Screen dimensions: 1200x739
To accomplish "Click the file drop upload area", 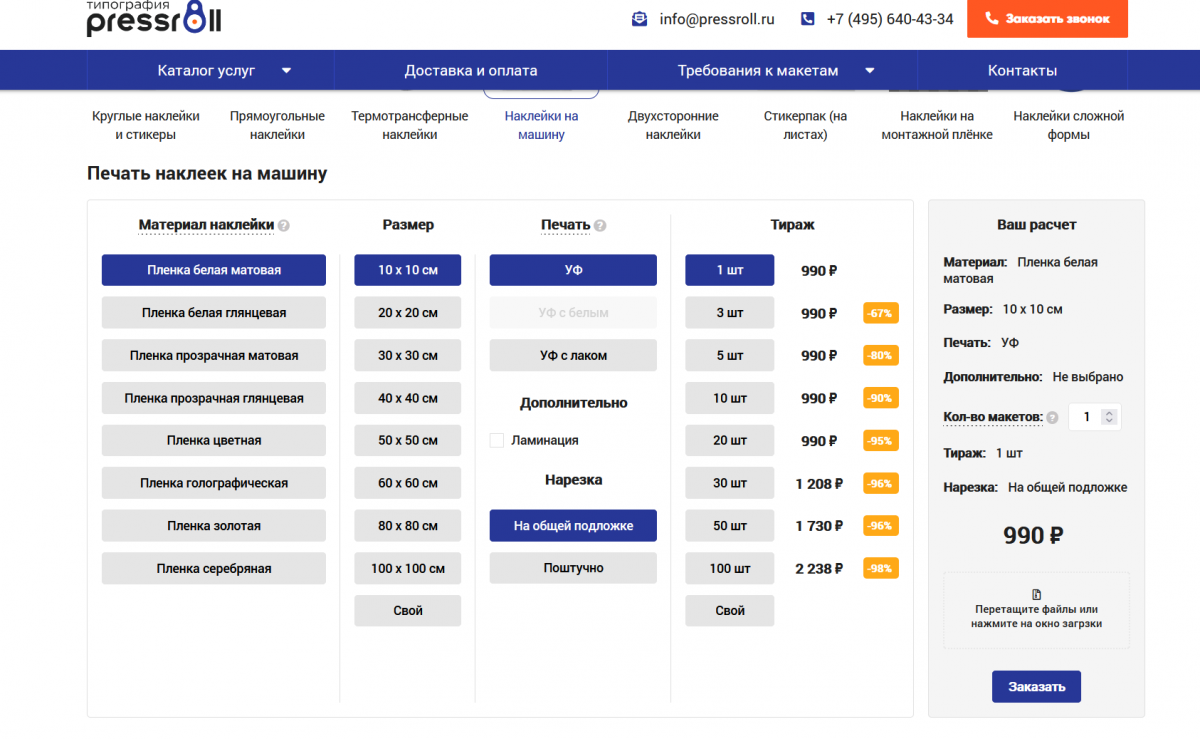I will coord(1036,610).
